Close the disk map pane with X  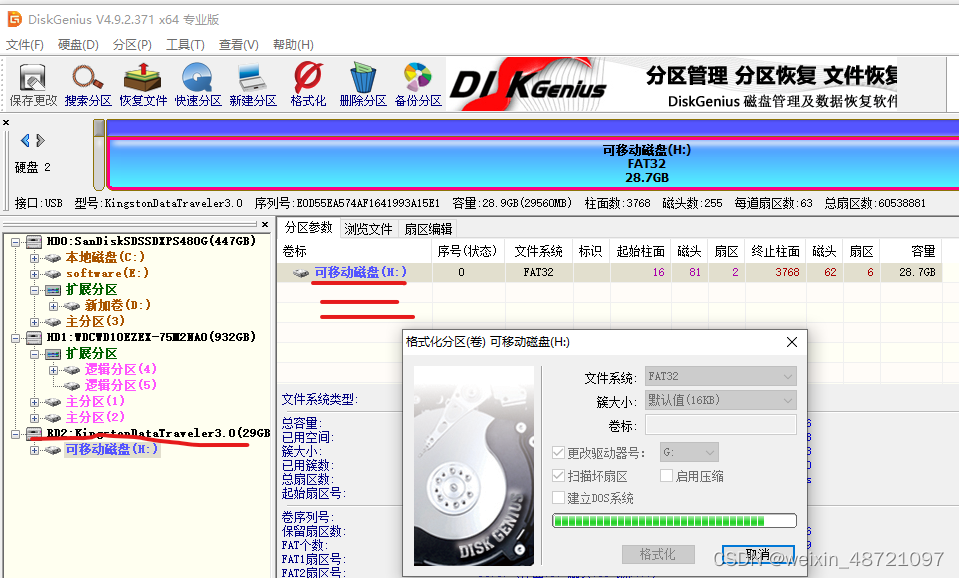(6, 122)
